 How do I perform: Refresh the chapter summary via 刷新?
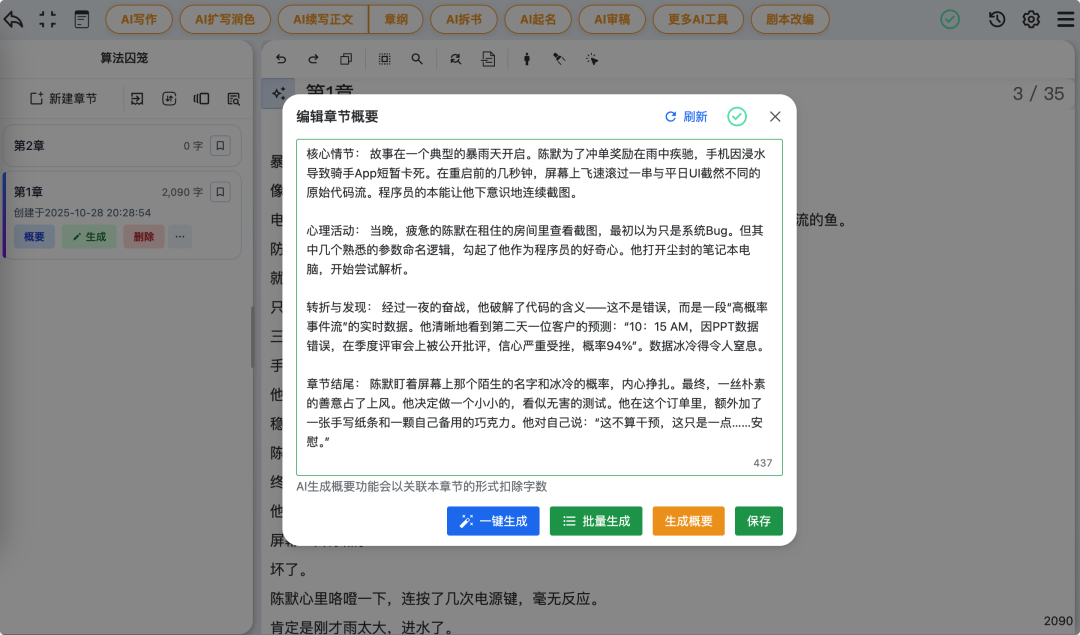click(686, 116)
